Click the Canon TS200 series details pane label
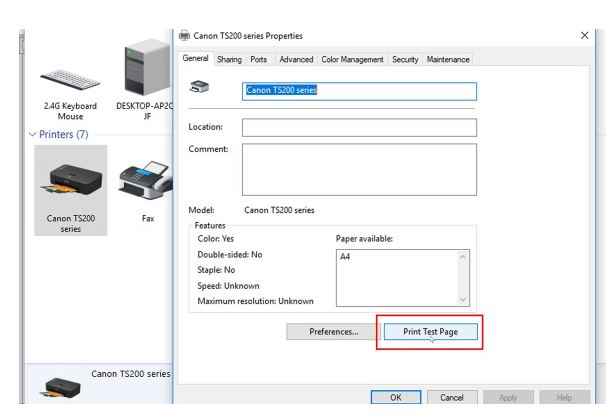606x414 pixels. tap(131, 374)
